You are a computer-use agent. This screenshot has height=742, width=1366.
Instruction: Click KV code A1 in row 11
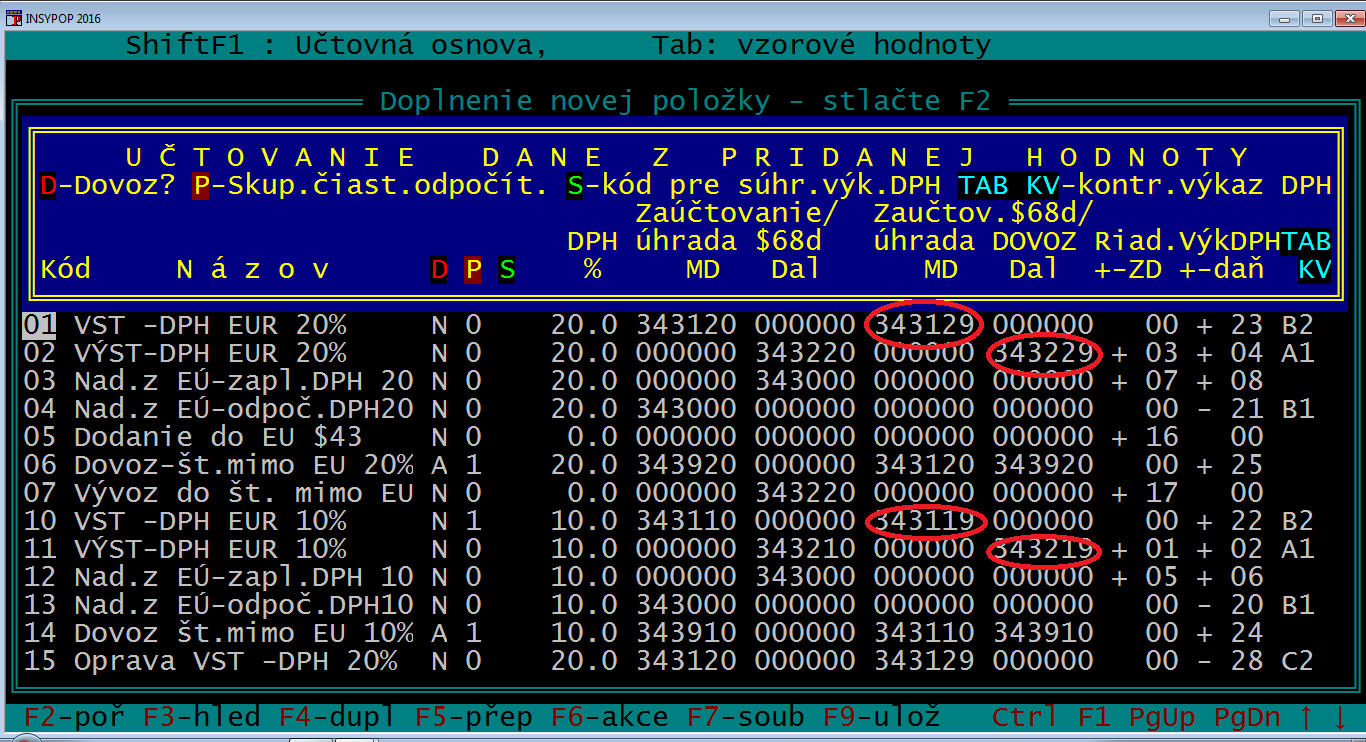click(1298, 549)
